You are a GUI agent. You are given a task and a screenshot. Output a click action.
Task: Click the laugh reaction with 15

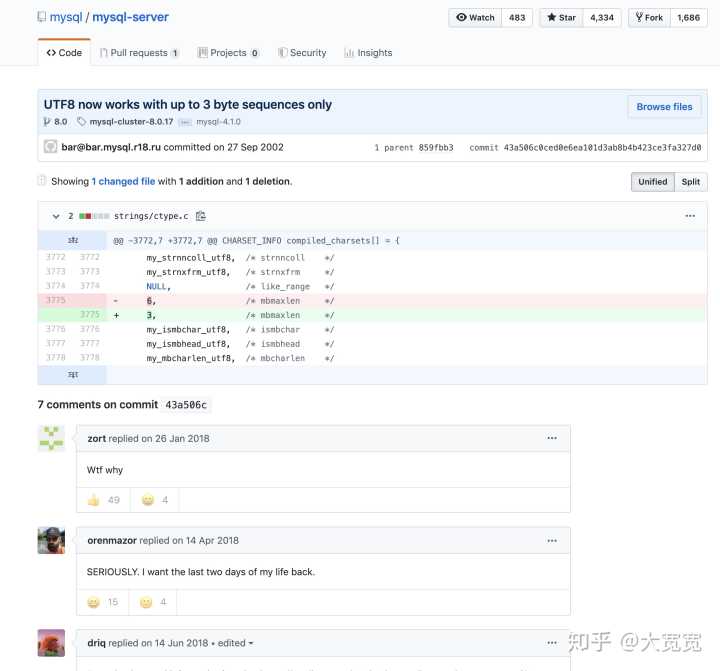[102, 602]
